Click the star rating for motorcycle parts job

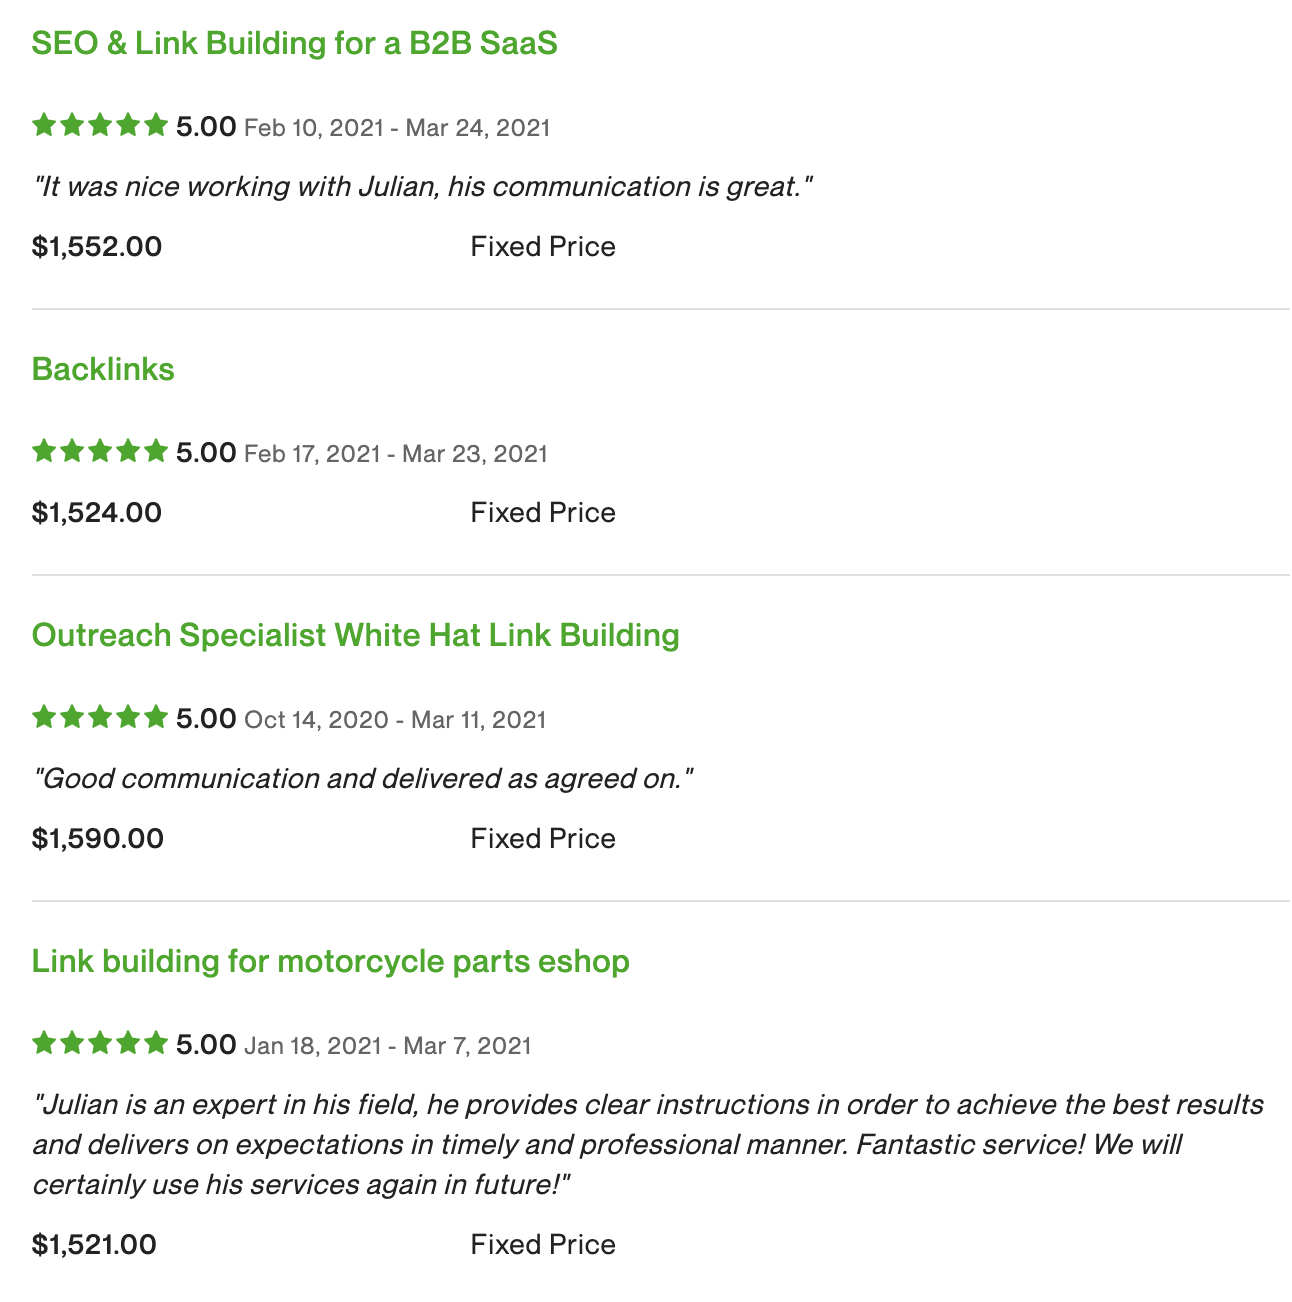[100, 1044]
